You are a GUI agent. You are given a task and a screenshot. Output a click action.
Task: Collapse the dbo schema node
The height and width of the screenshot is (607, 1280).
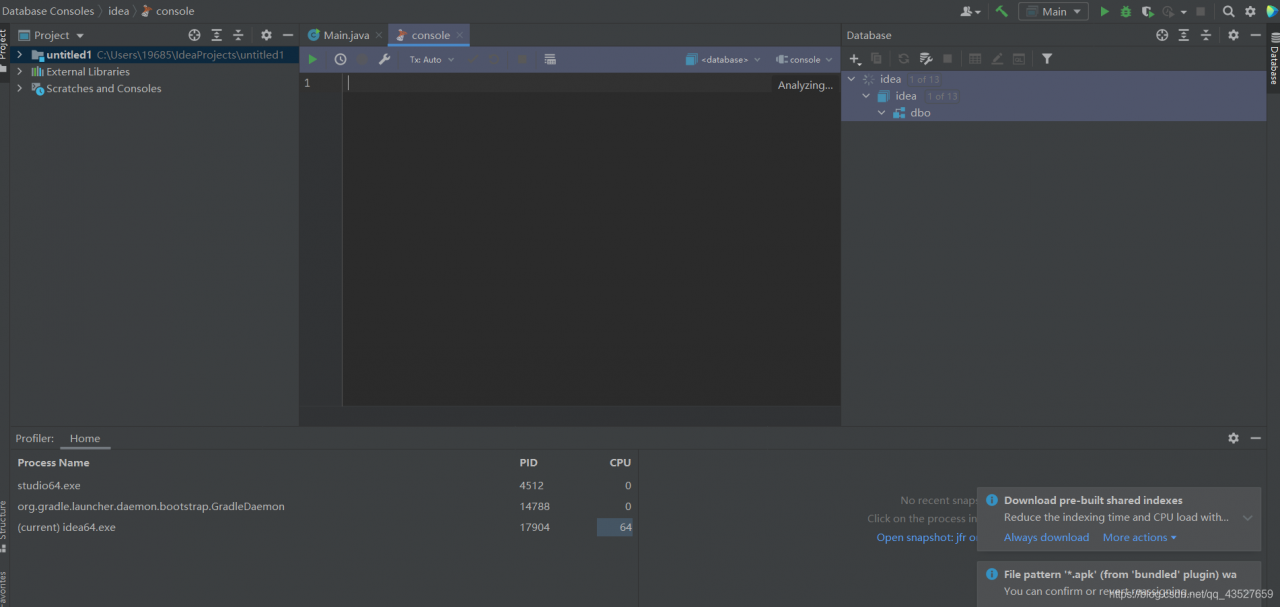tap(882, 113)
